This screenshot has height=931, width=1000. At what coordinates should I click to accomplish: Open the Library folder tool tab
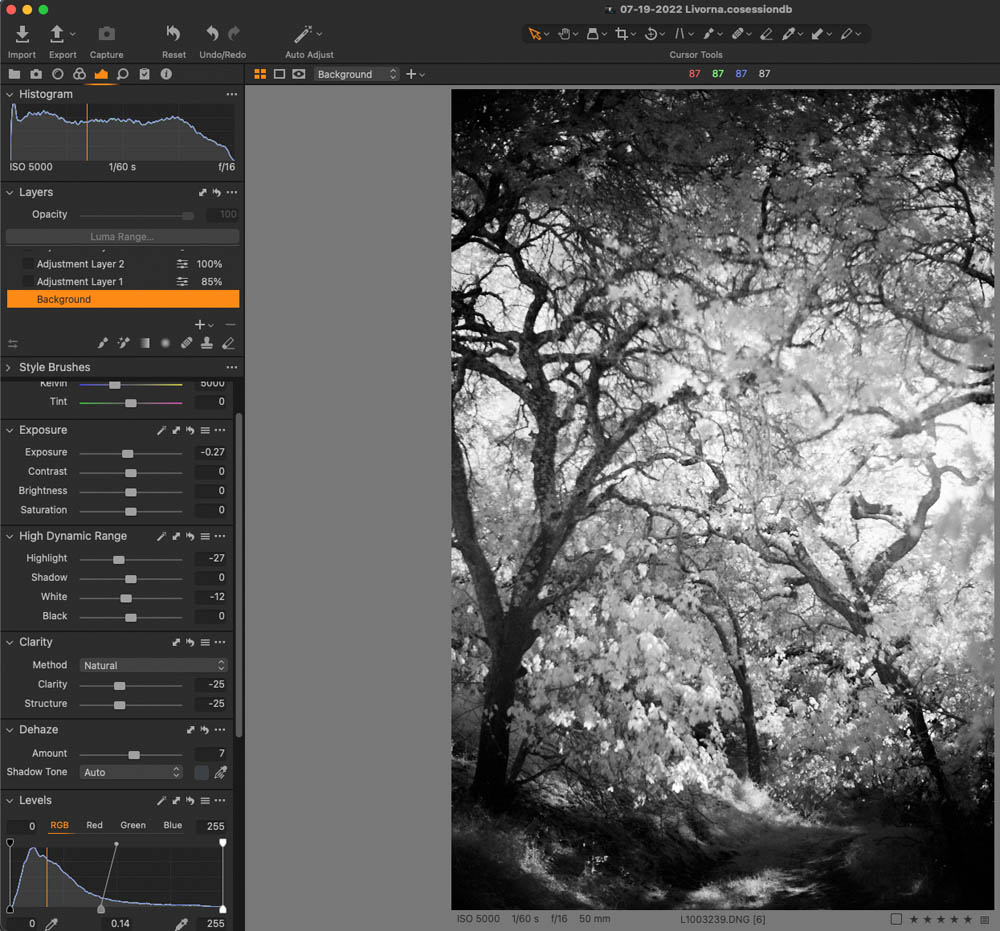click(14, 74)
